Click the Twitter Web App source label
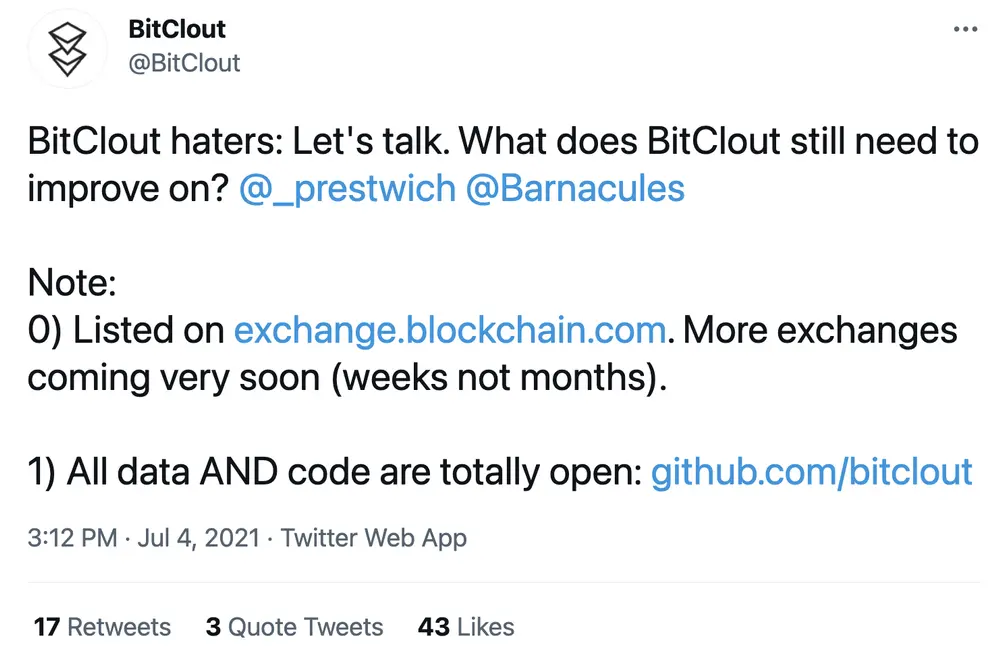 pos(374,538)
